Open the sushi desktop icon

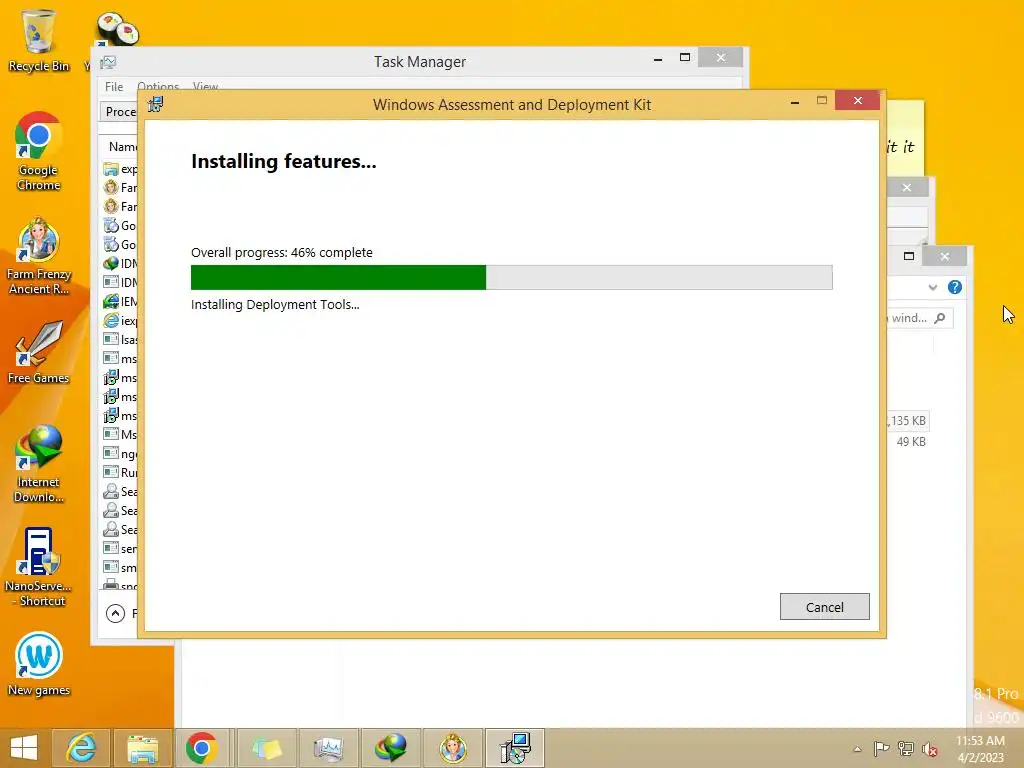click(x=118, y=28)
